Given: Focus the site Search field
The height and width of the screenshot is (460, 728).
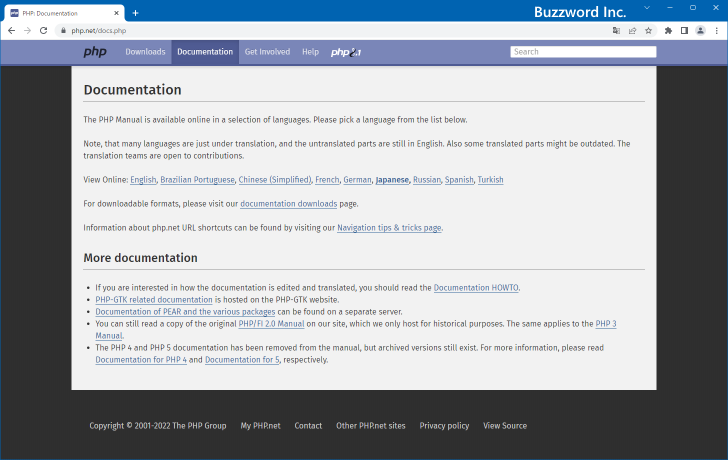Looking at the screenshot, I should tap(583, 52).
